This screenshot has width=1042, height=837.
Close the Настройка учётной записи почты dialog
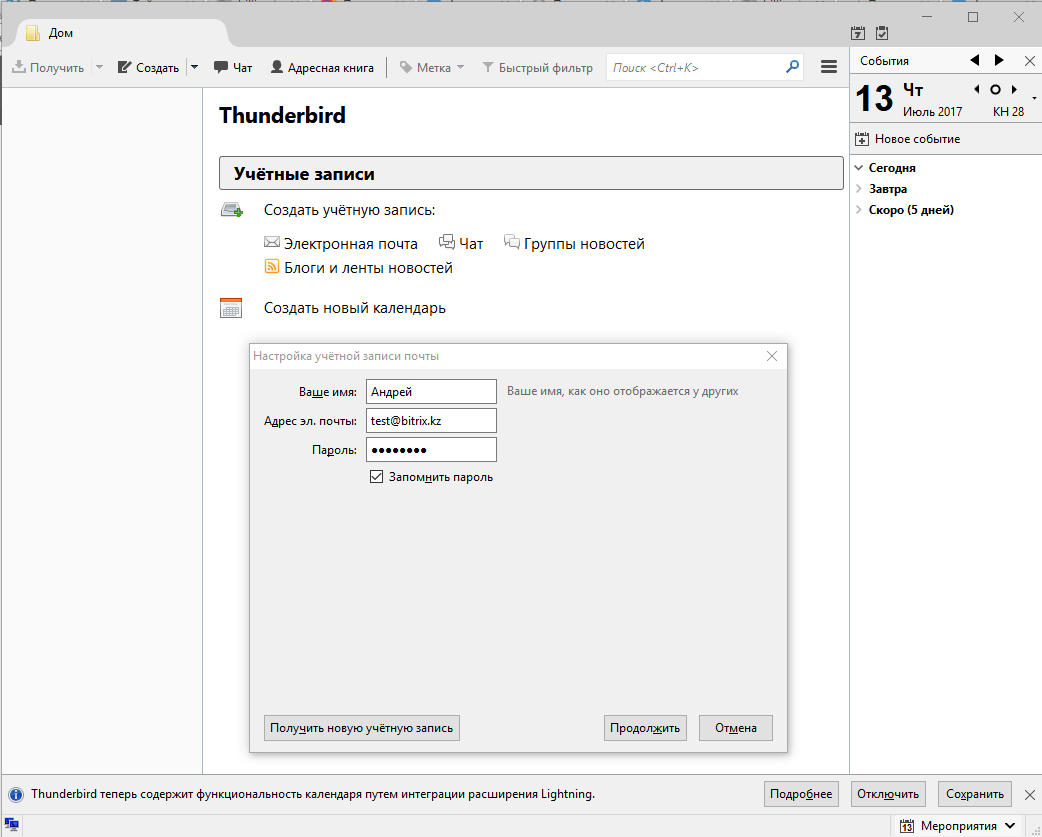[x=772, y=356]
